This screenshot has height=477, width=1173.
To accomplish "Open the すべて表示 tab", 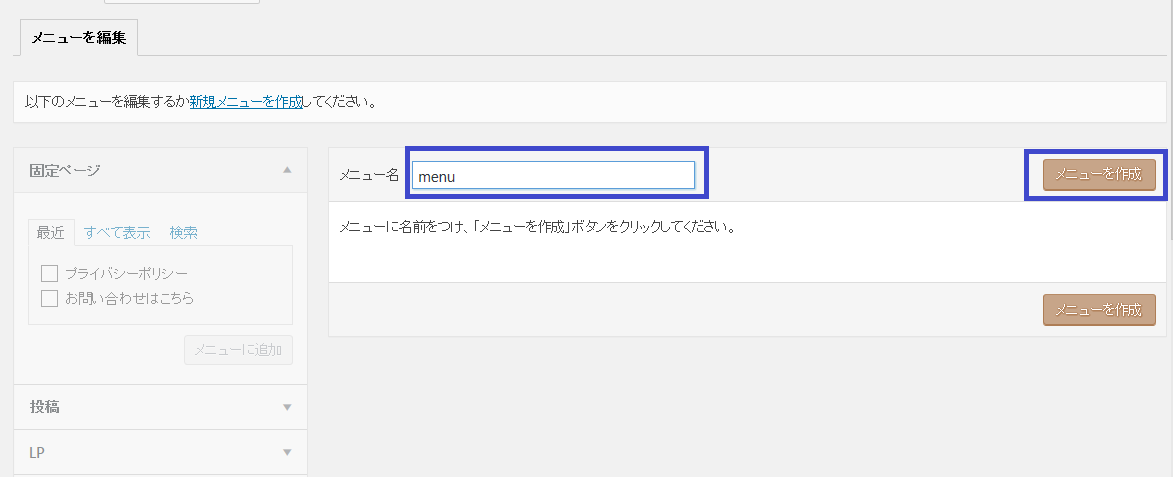I will pyautogui.click(x=117, y=232).
